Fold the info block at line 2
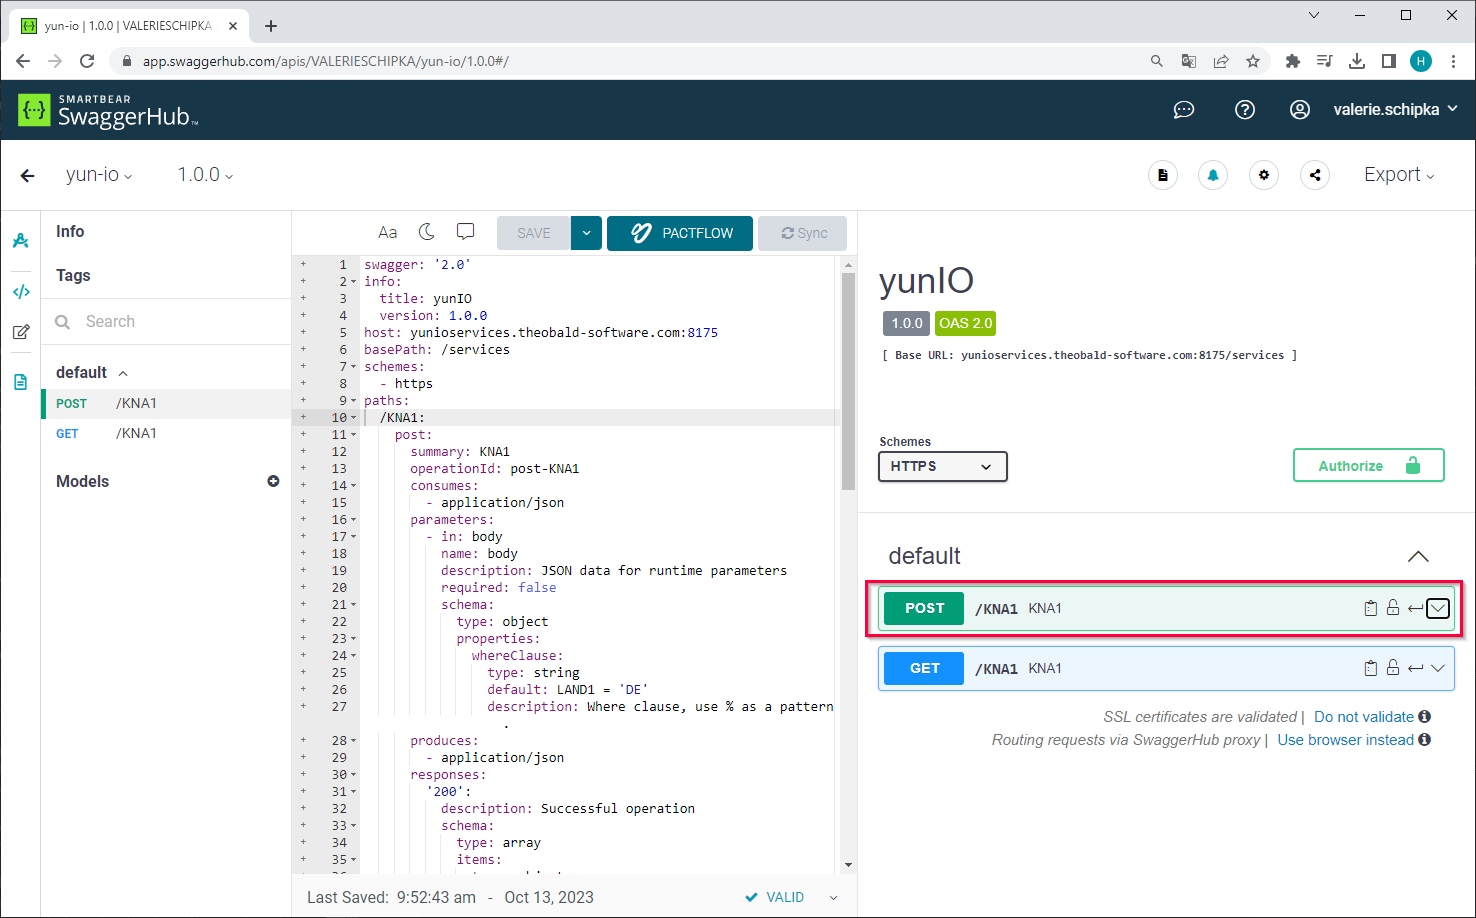The image size is (1476, 918). pyautogui.click(x=354, y=282)
